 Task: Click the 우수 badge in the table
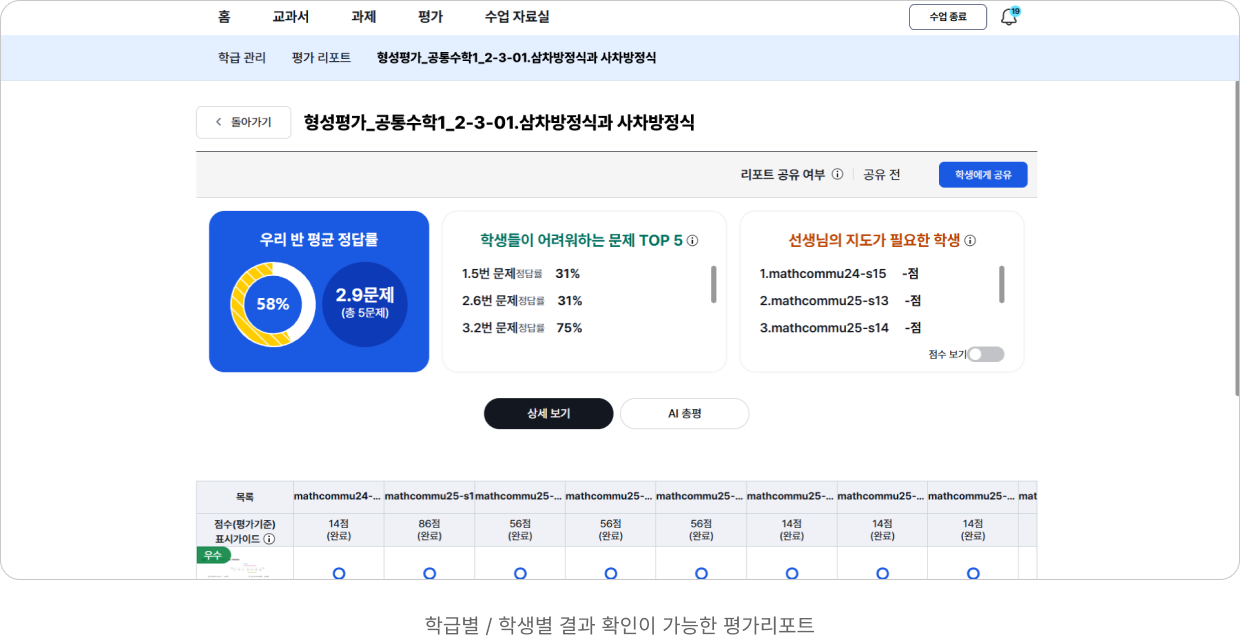pyautogui.click(x=213, y=555)
